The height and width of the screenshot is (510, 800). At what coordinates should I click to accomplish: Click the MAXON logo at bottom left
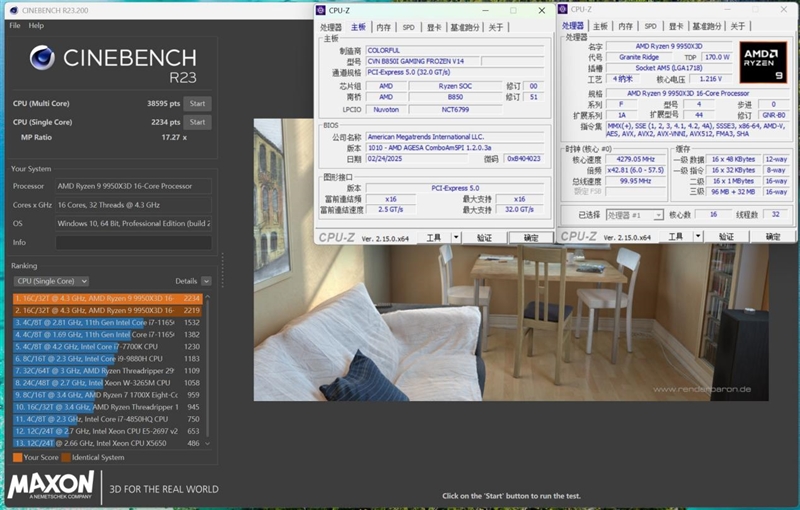[x=51, y=485]
